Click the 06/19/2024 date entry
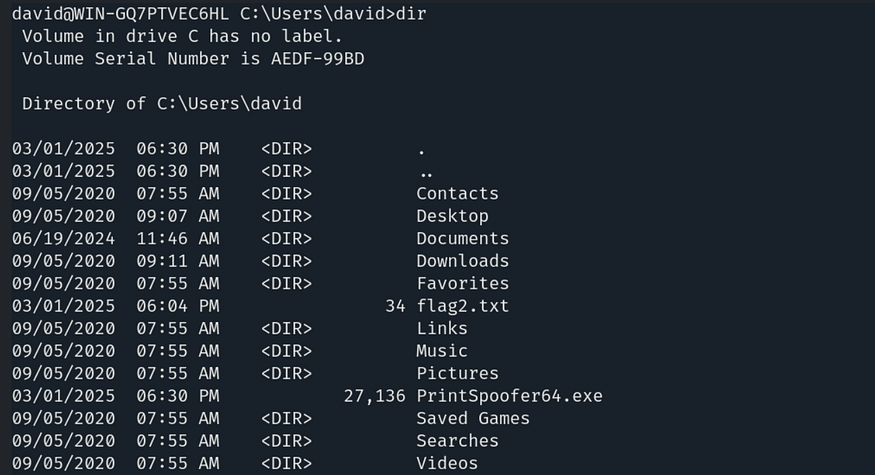The height and width of the screenshot is (475, 875). [63, 239]
